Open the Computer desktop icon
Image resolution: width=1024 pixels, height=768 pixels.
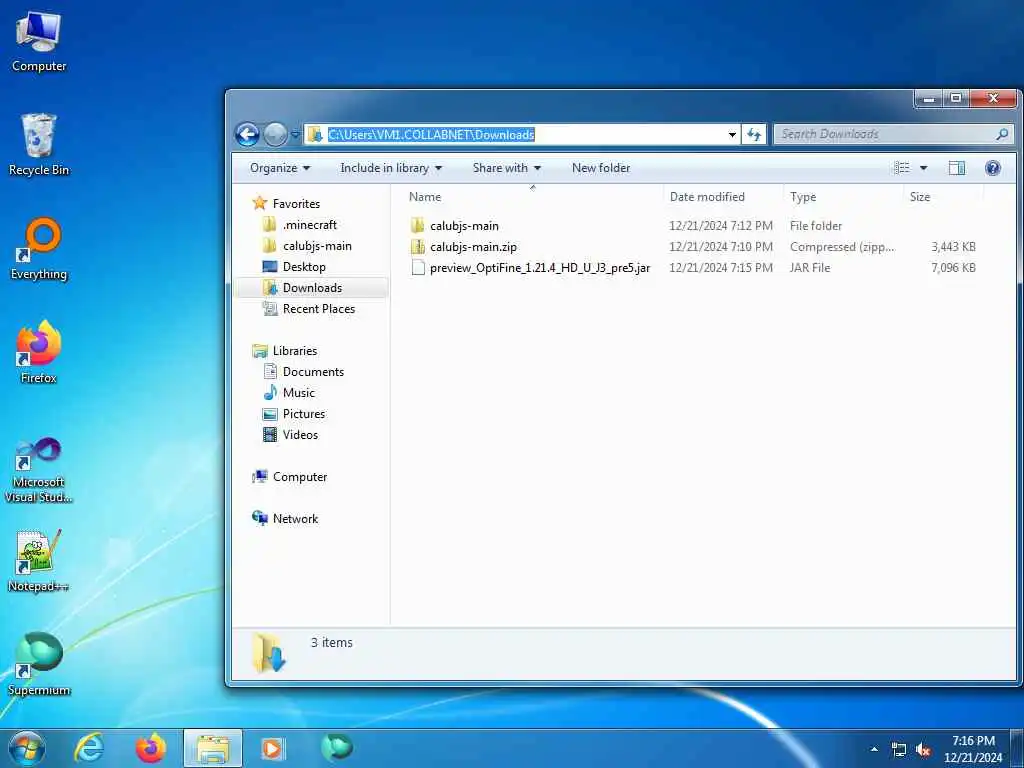39,41
